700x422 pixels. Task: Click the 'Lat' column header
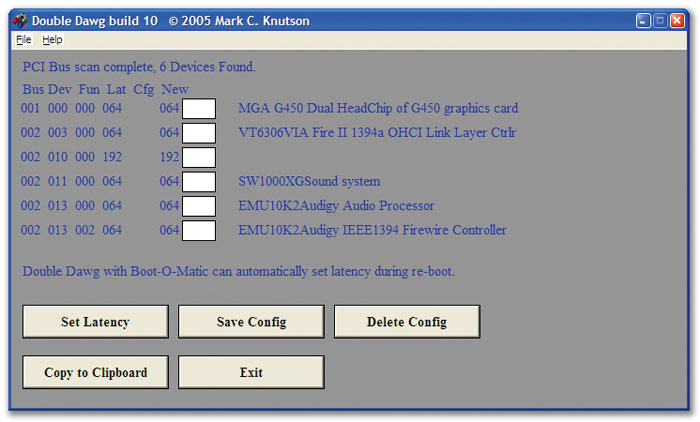pos(116,89)
